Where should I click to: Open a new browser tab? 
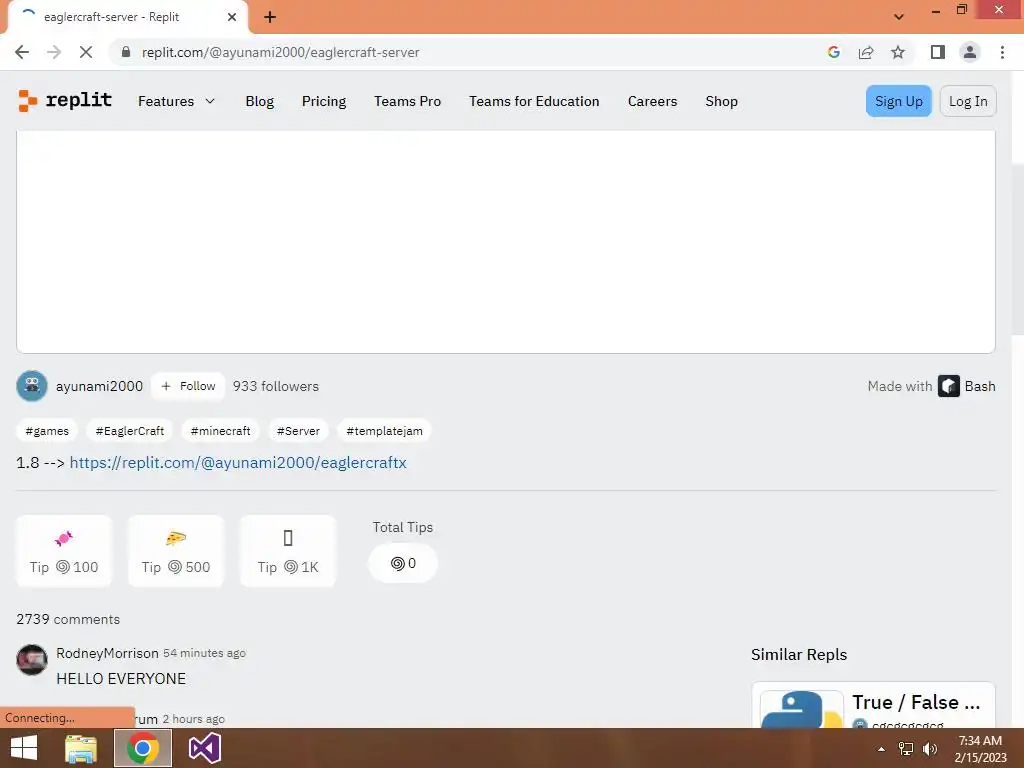coord(270,17)
